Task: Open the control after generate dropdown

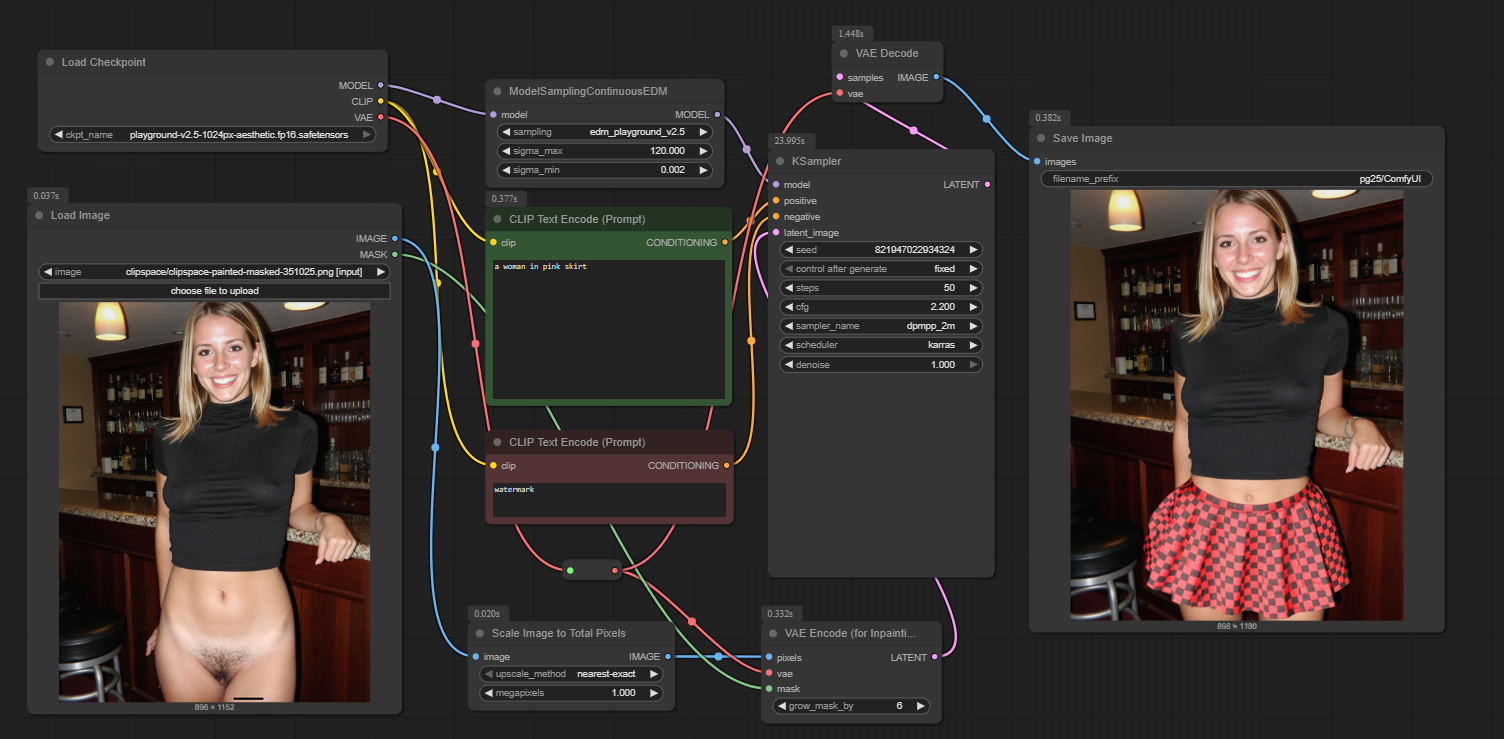Action: point(881,269)
